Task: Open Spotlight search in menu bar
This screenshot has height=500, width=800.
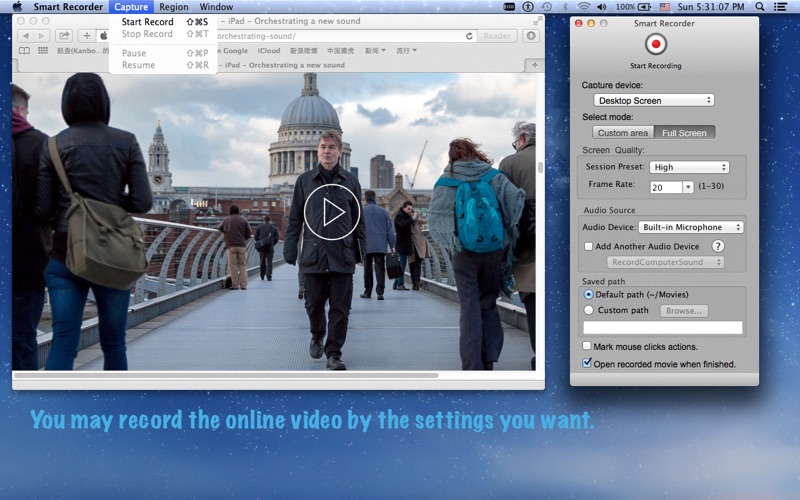Action: point(762,7)
